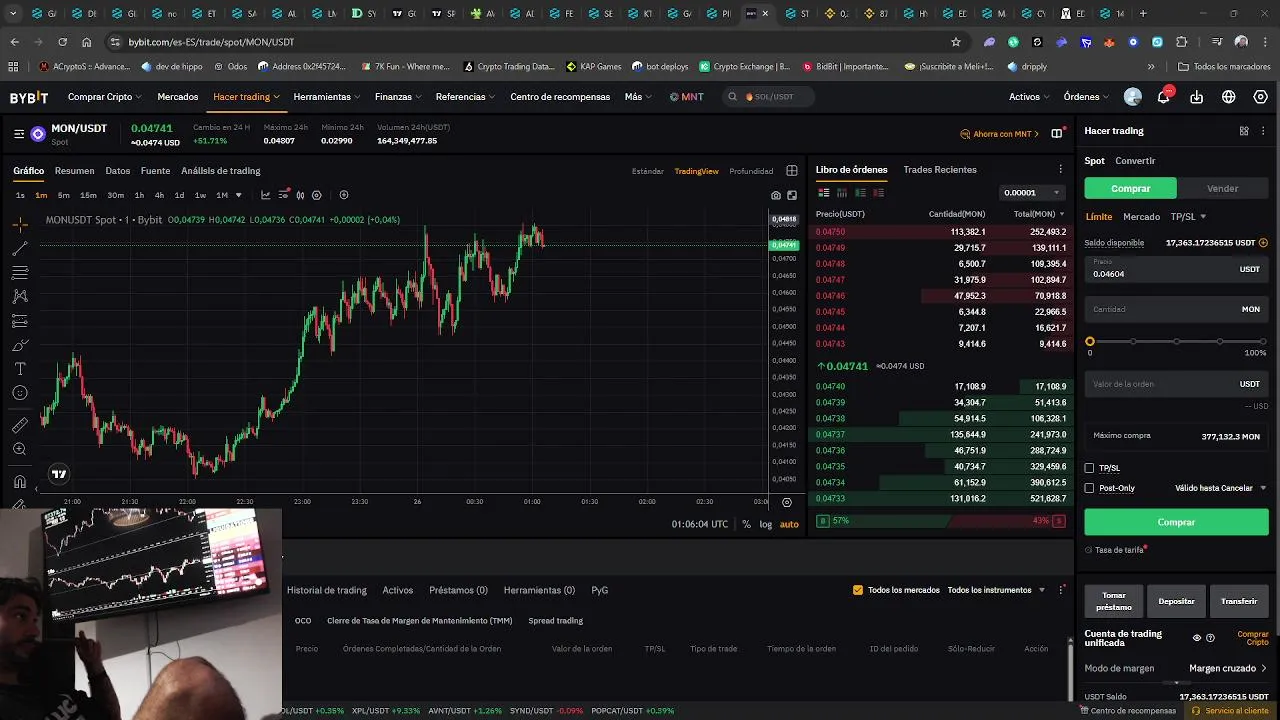
Task: Click the Depositar button
Action: (x=1176, y=601)
